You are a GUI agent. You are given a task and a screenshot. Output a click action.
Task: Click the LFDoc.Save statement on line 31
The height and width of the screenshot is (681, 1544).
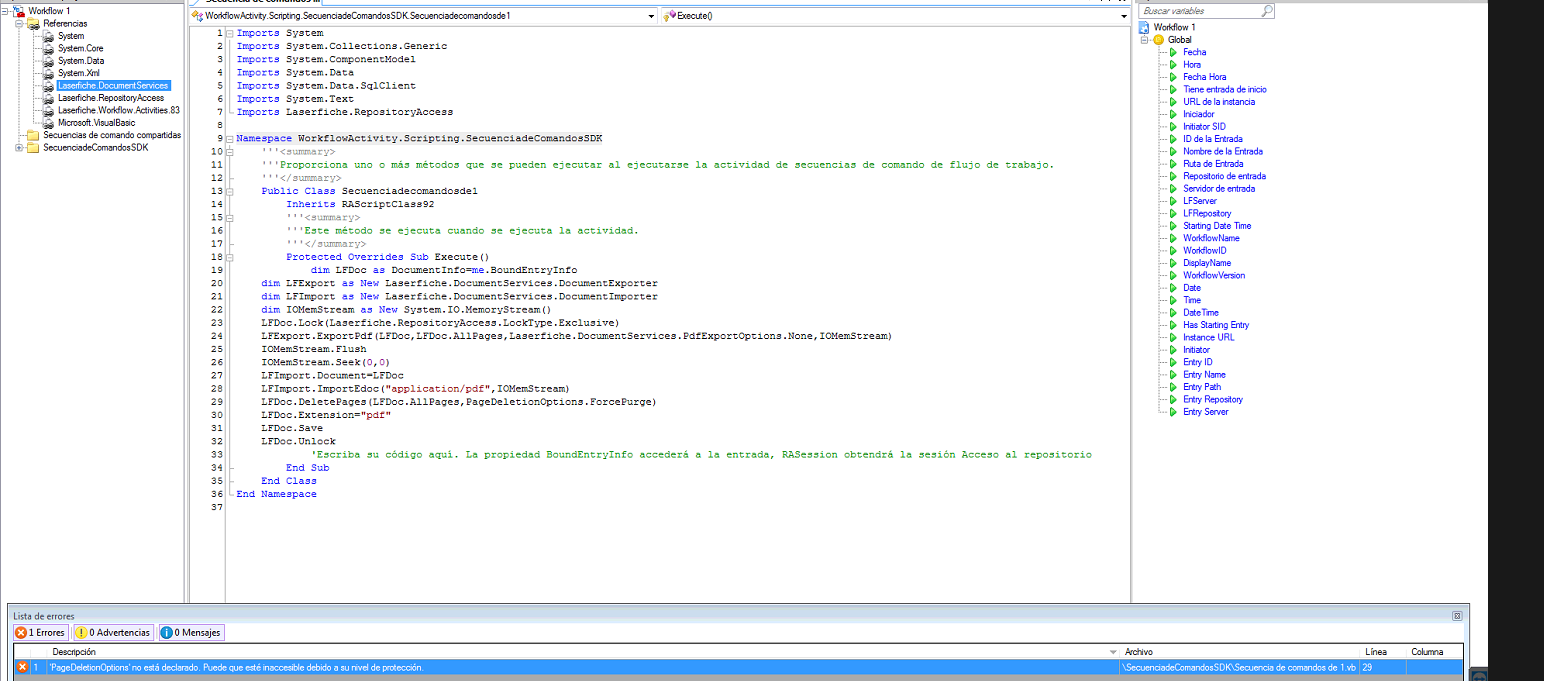[x=292, y=428]
